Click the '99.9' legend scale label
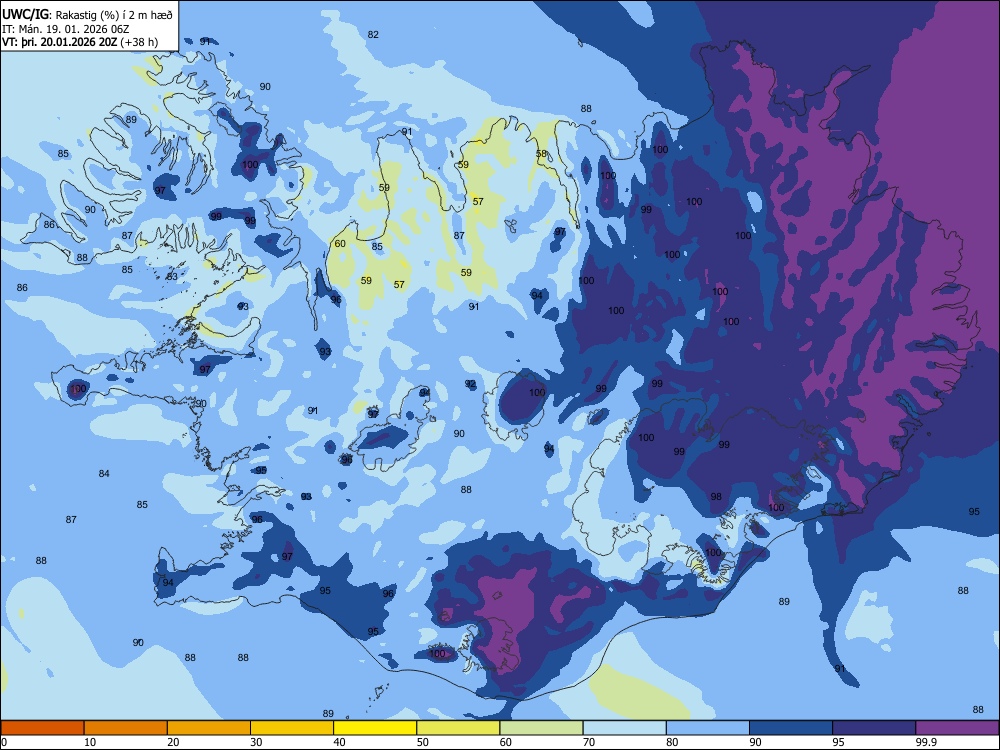1000x750 pixels. tap(926, 742)
